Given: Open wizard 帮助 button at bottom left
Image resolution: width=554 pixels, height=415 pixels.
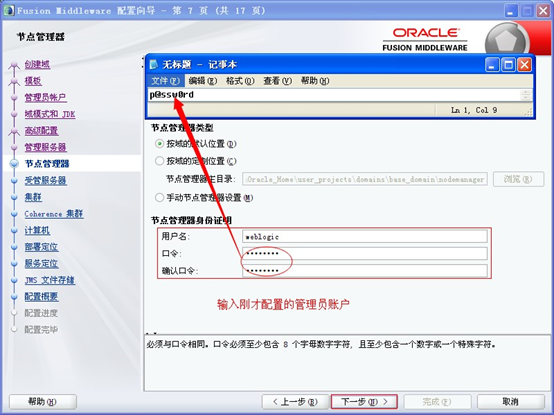Looking at the screenshot, I should pos(42,402).
